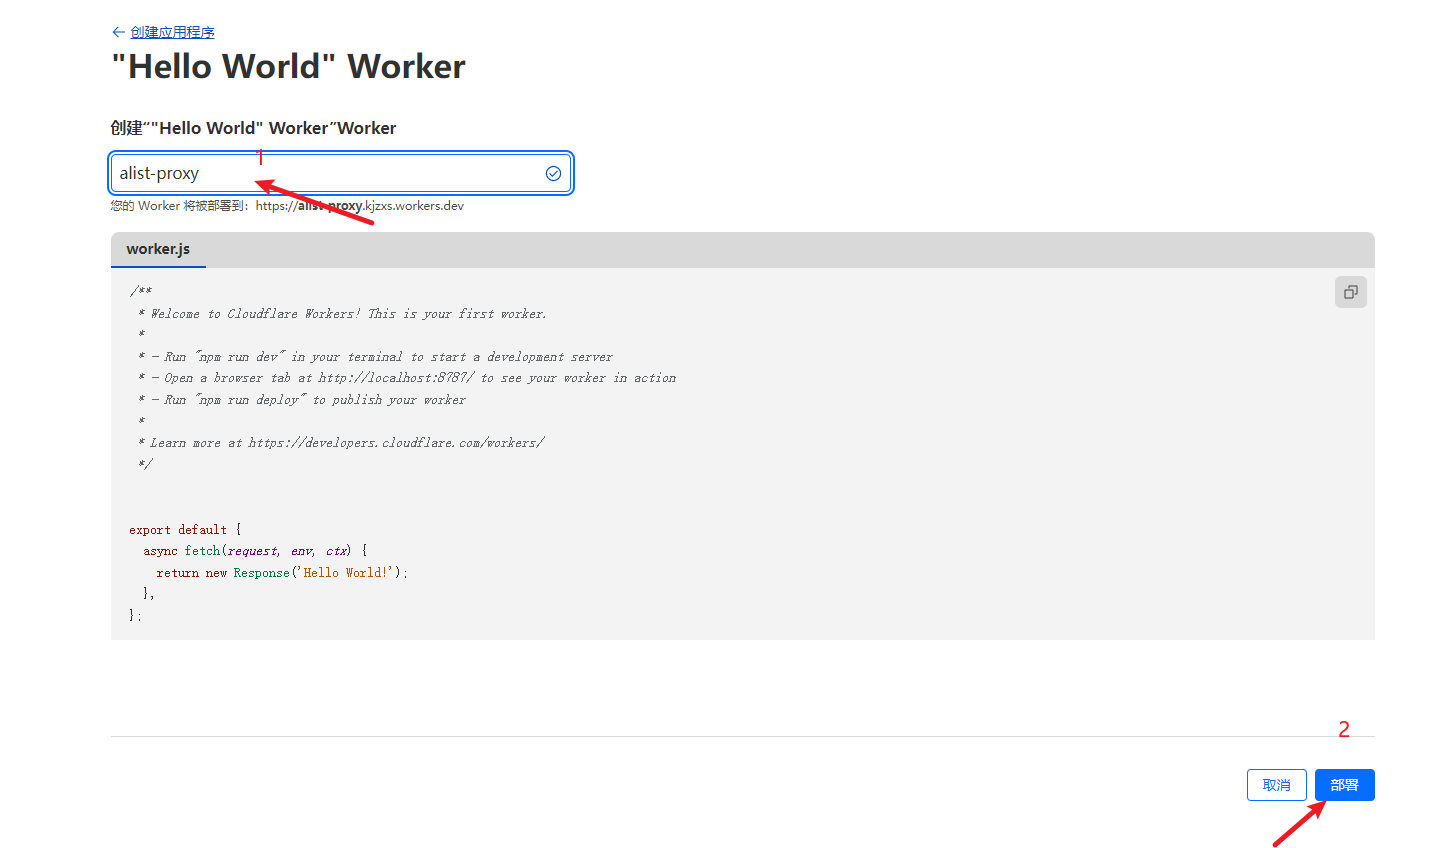Click the 'Welcome to Cloudflare Workers!' comment line

[342, 313]
